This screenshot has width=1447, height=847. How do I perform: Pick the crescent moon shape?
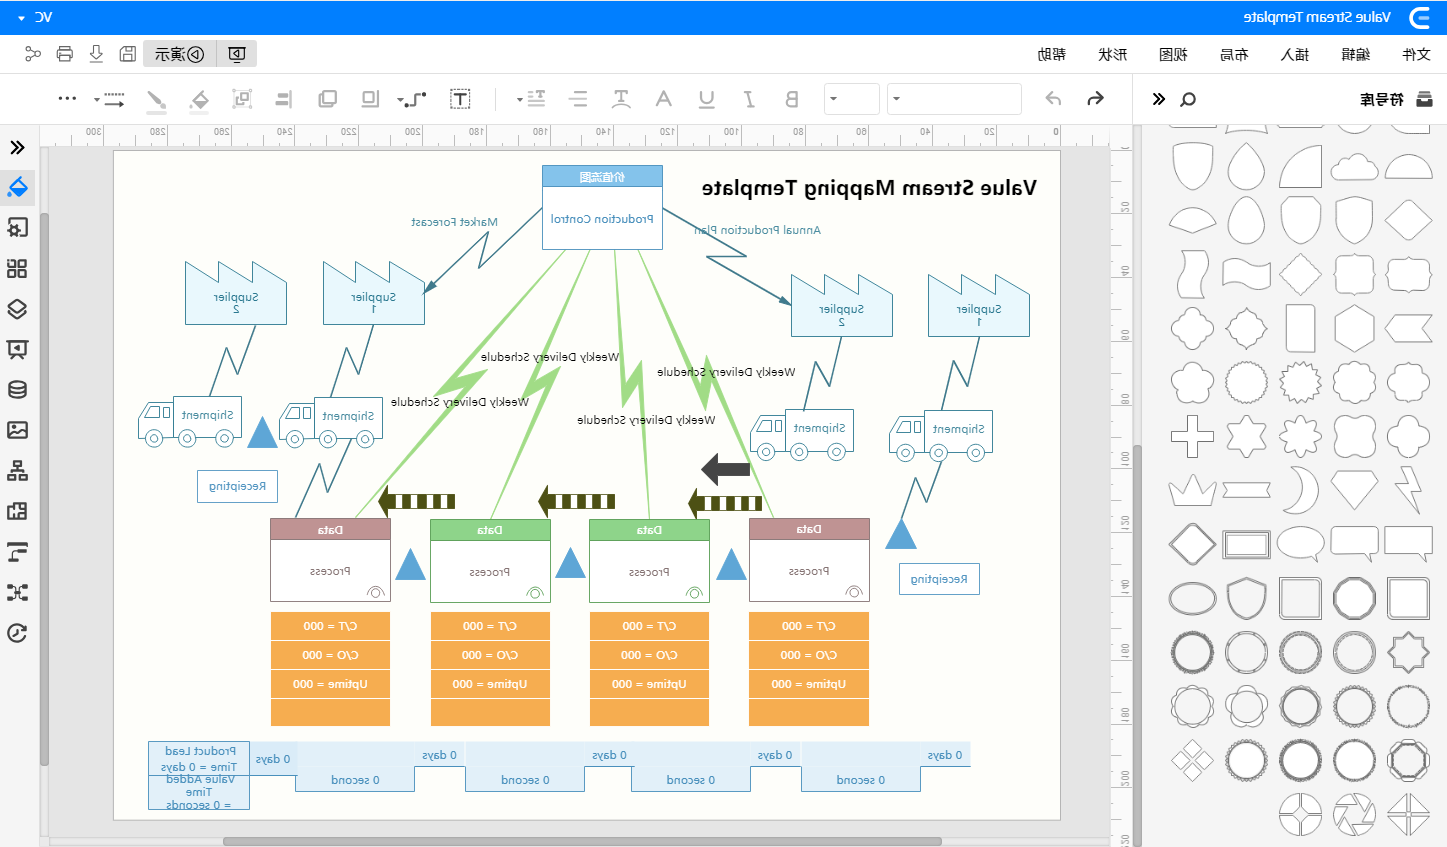tap(1301, 489)
